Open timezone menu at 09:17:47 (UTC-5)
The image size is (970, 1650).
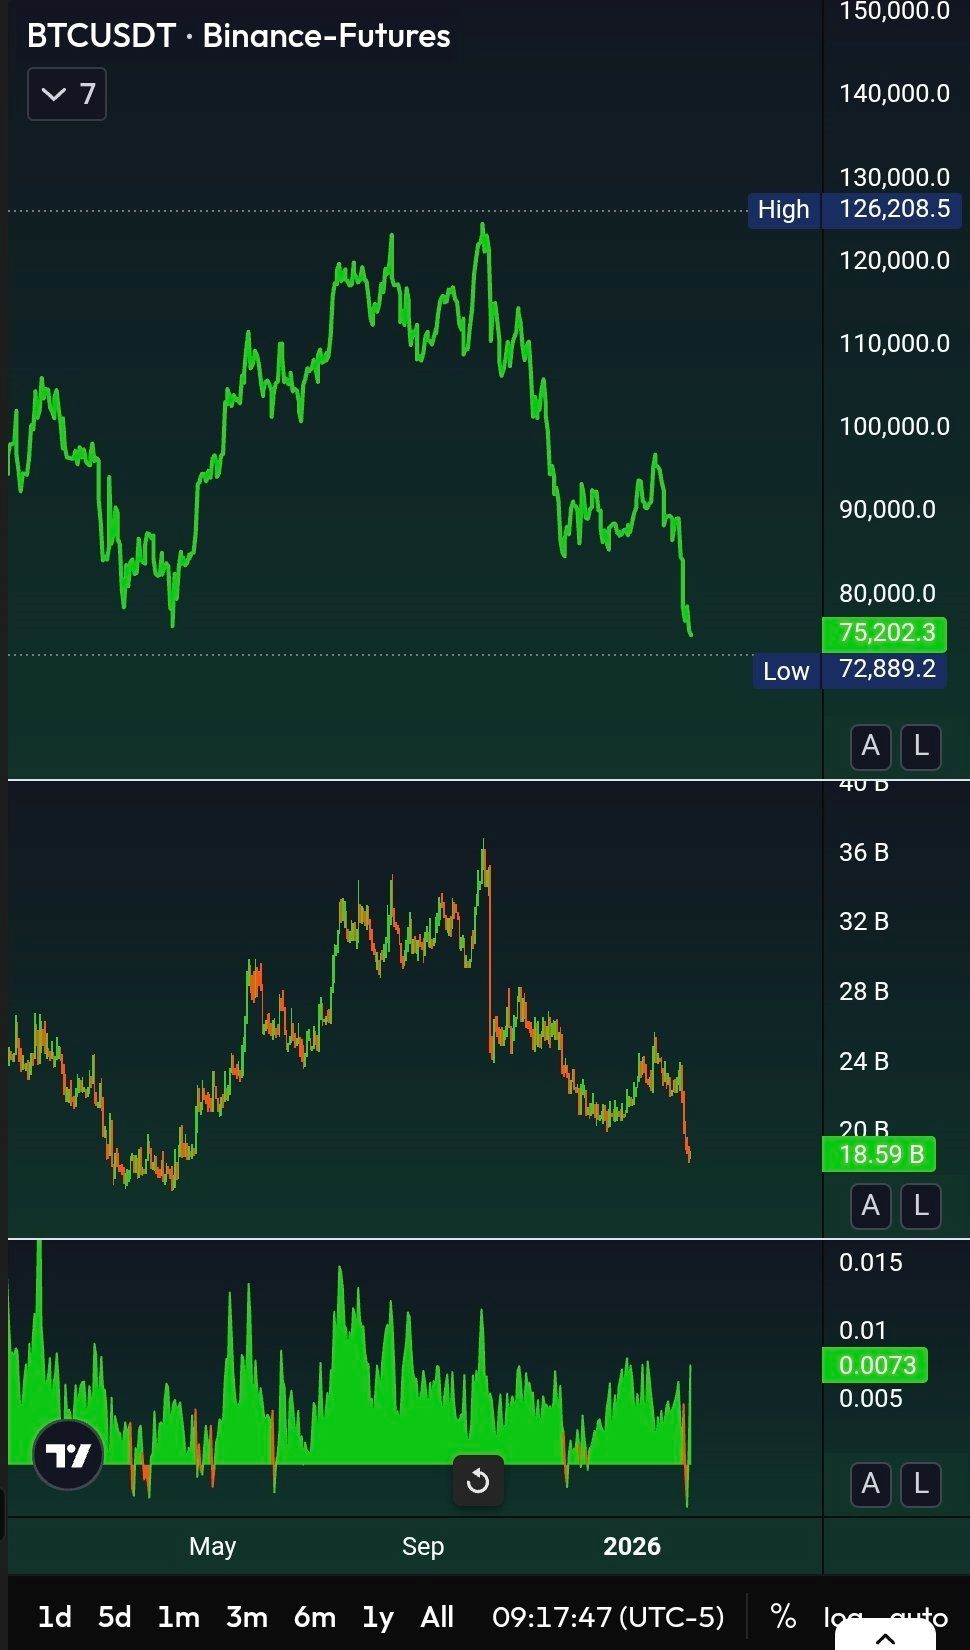coord(608,1617)
